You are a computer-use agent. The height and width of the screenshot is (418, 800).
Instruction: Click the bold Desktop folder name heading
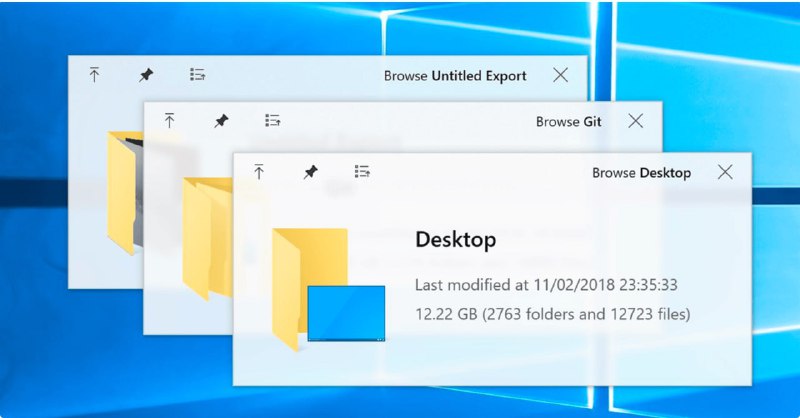tap(455, 240)
